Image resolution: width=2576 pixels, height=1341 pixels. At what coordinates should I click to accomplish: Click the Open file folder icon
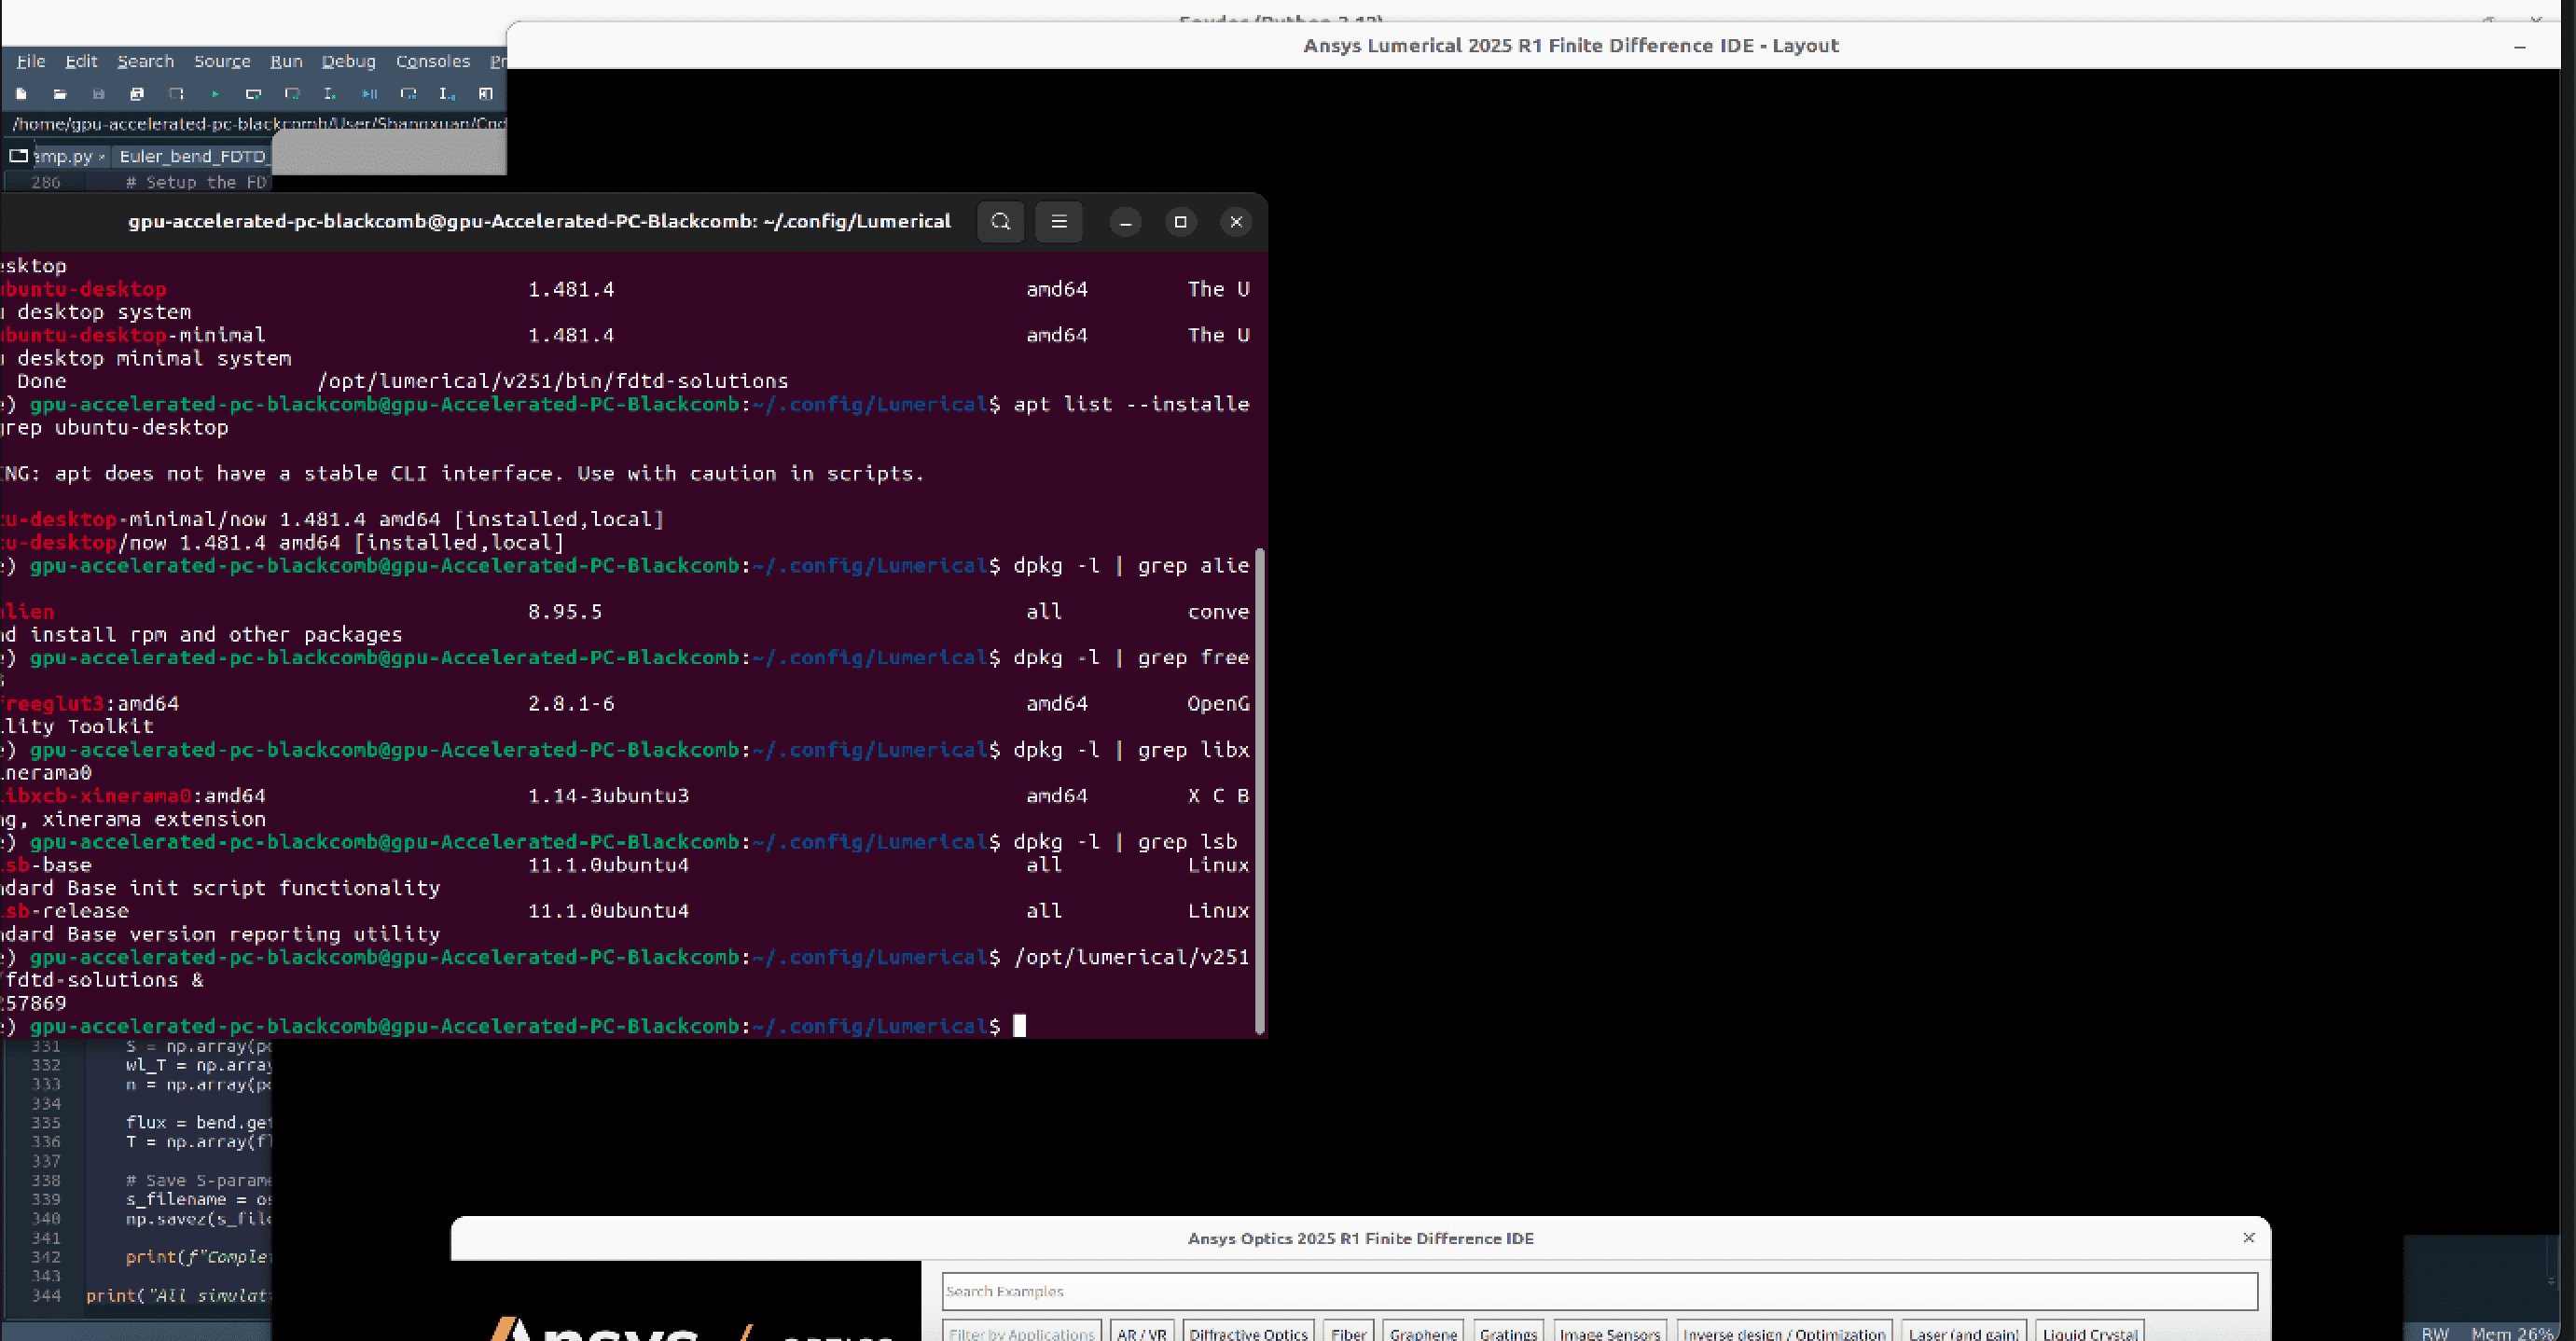click(60, 94)
